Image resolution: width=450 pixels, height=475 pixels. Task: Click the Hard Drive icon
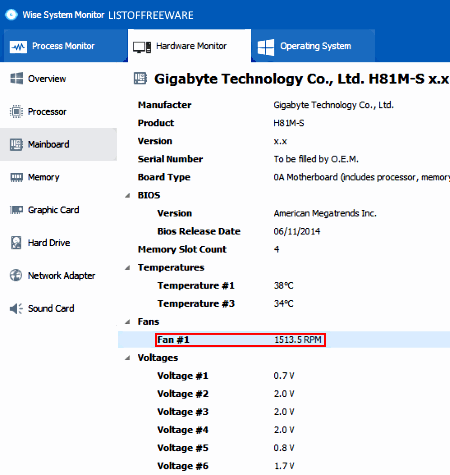click(16, 243)
